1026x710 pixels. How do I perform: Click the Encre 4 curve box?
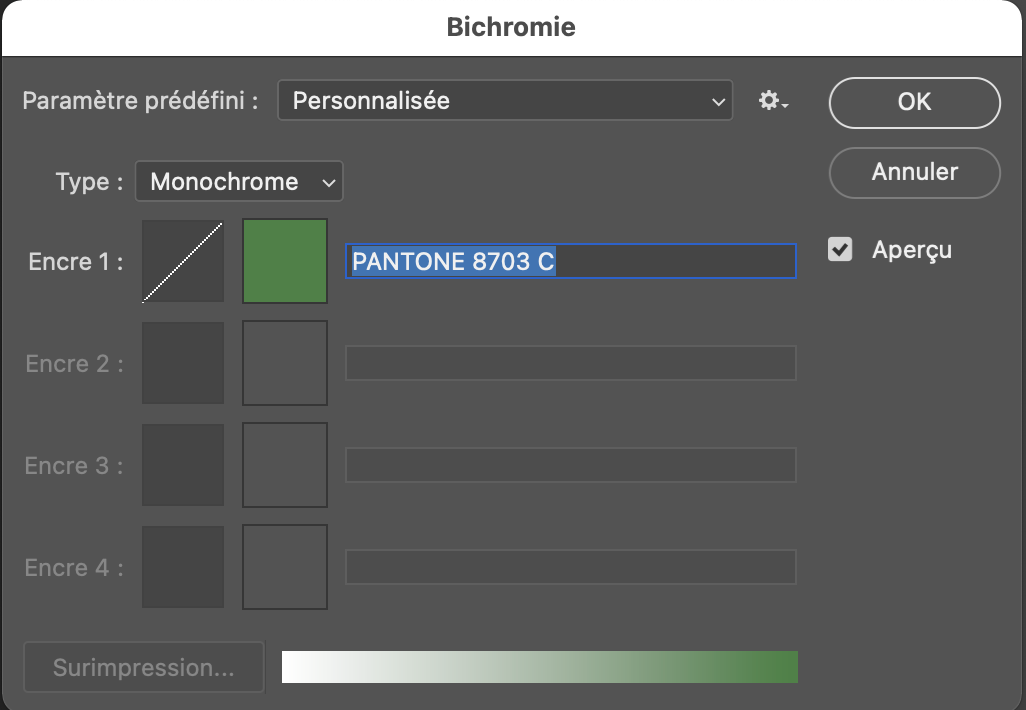(183, 567)
